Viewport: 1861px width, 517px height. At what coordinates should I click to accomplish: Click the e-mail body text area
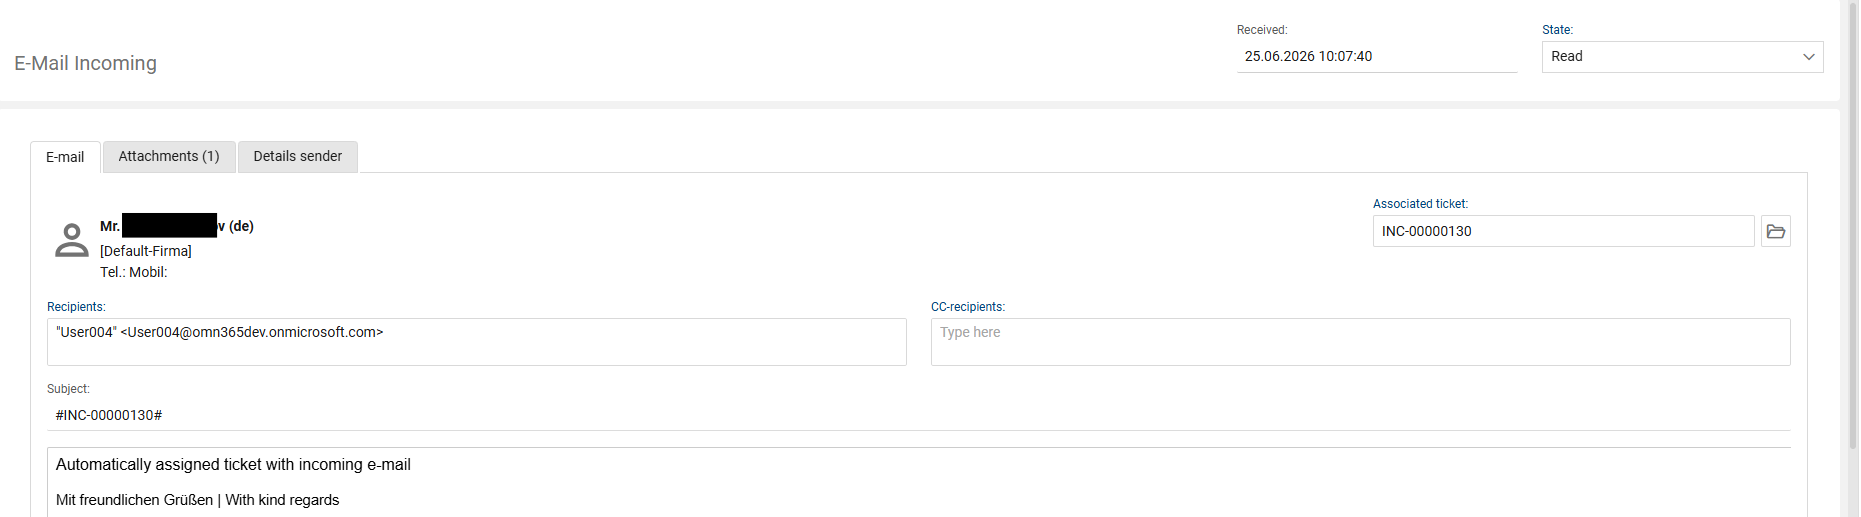[918, 482]
